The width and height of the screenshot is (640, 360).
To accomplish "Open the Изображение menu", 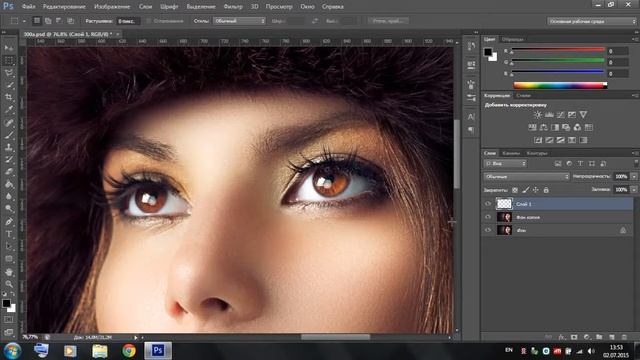I will (112, 7).
